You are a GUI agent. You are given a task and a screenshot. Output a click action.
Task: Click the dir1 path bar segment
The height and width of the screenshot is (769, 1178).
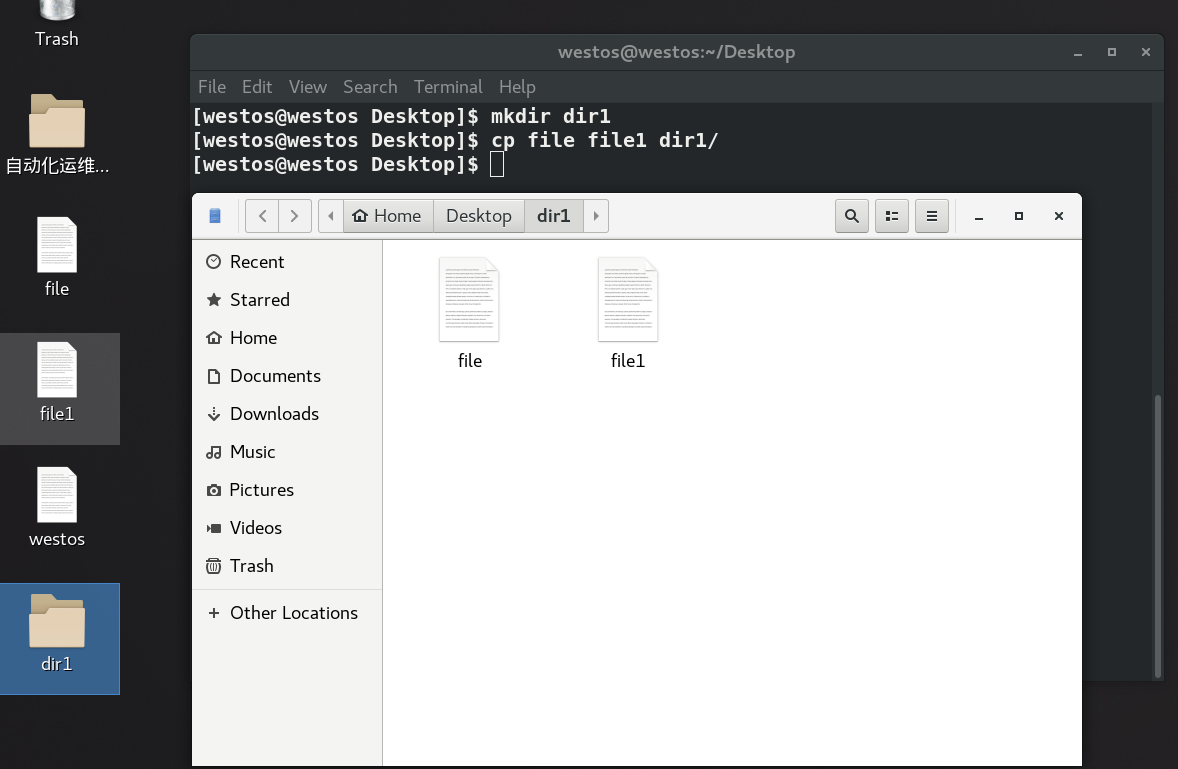click(554, 216)
